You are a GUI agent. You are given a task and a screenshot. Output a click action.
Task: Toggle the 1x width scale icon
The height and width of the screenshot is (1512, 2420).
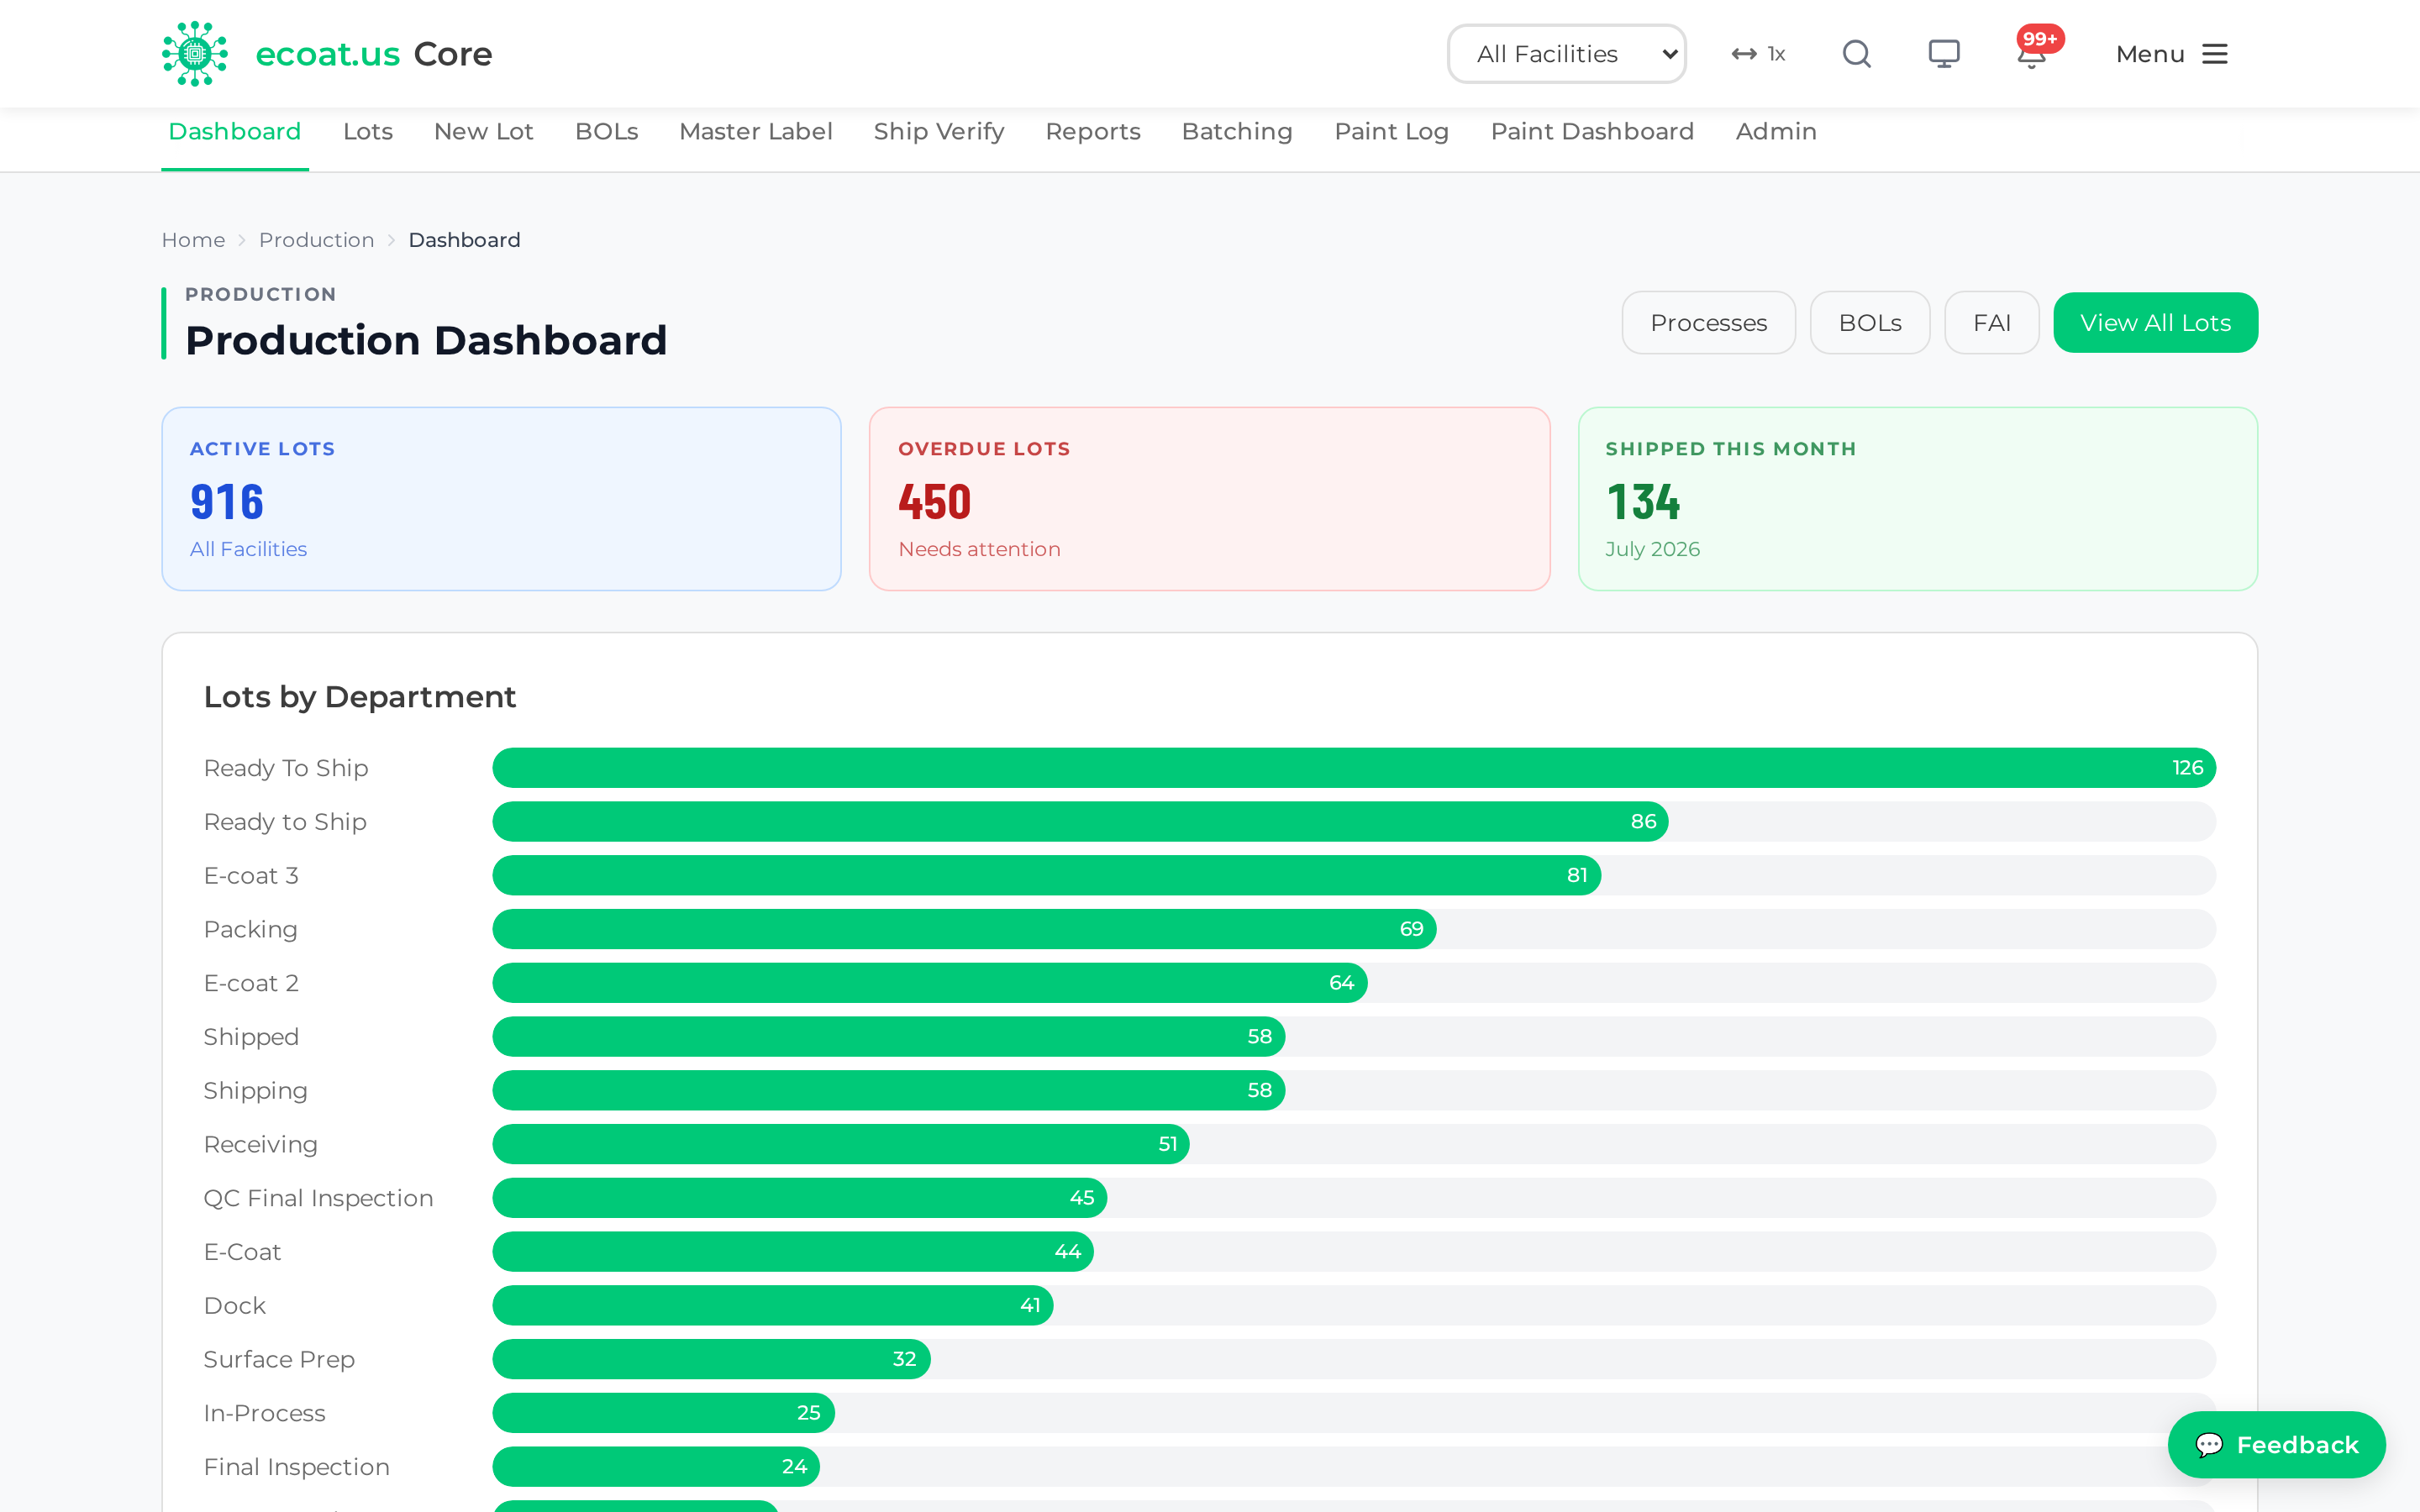1758,54
